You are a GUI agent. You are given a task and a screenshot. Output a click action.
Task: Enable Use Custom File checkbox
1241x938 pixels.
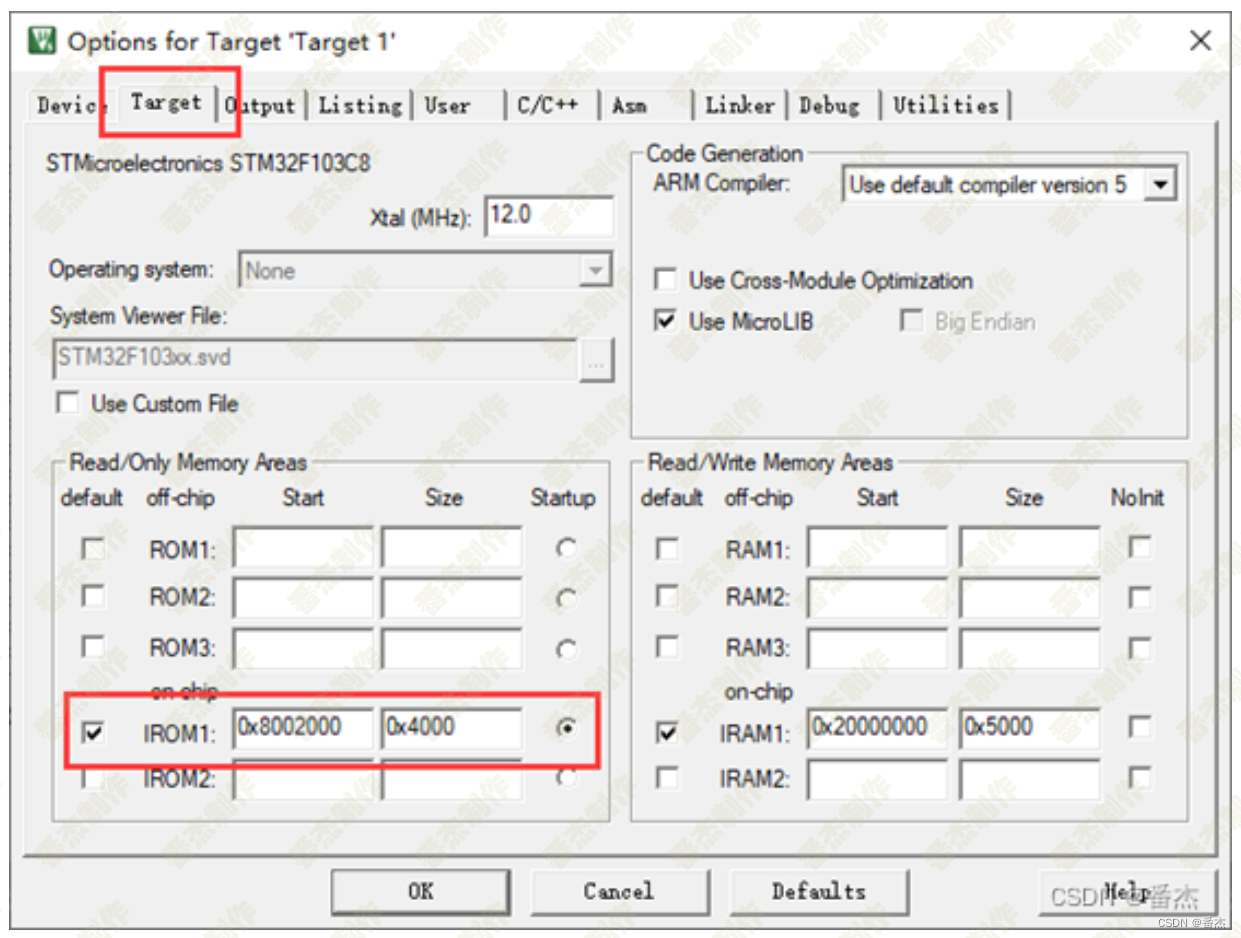coord(68,403)
